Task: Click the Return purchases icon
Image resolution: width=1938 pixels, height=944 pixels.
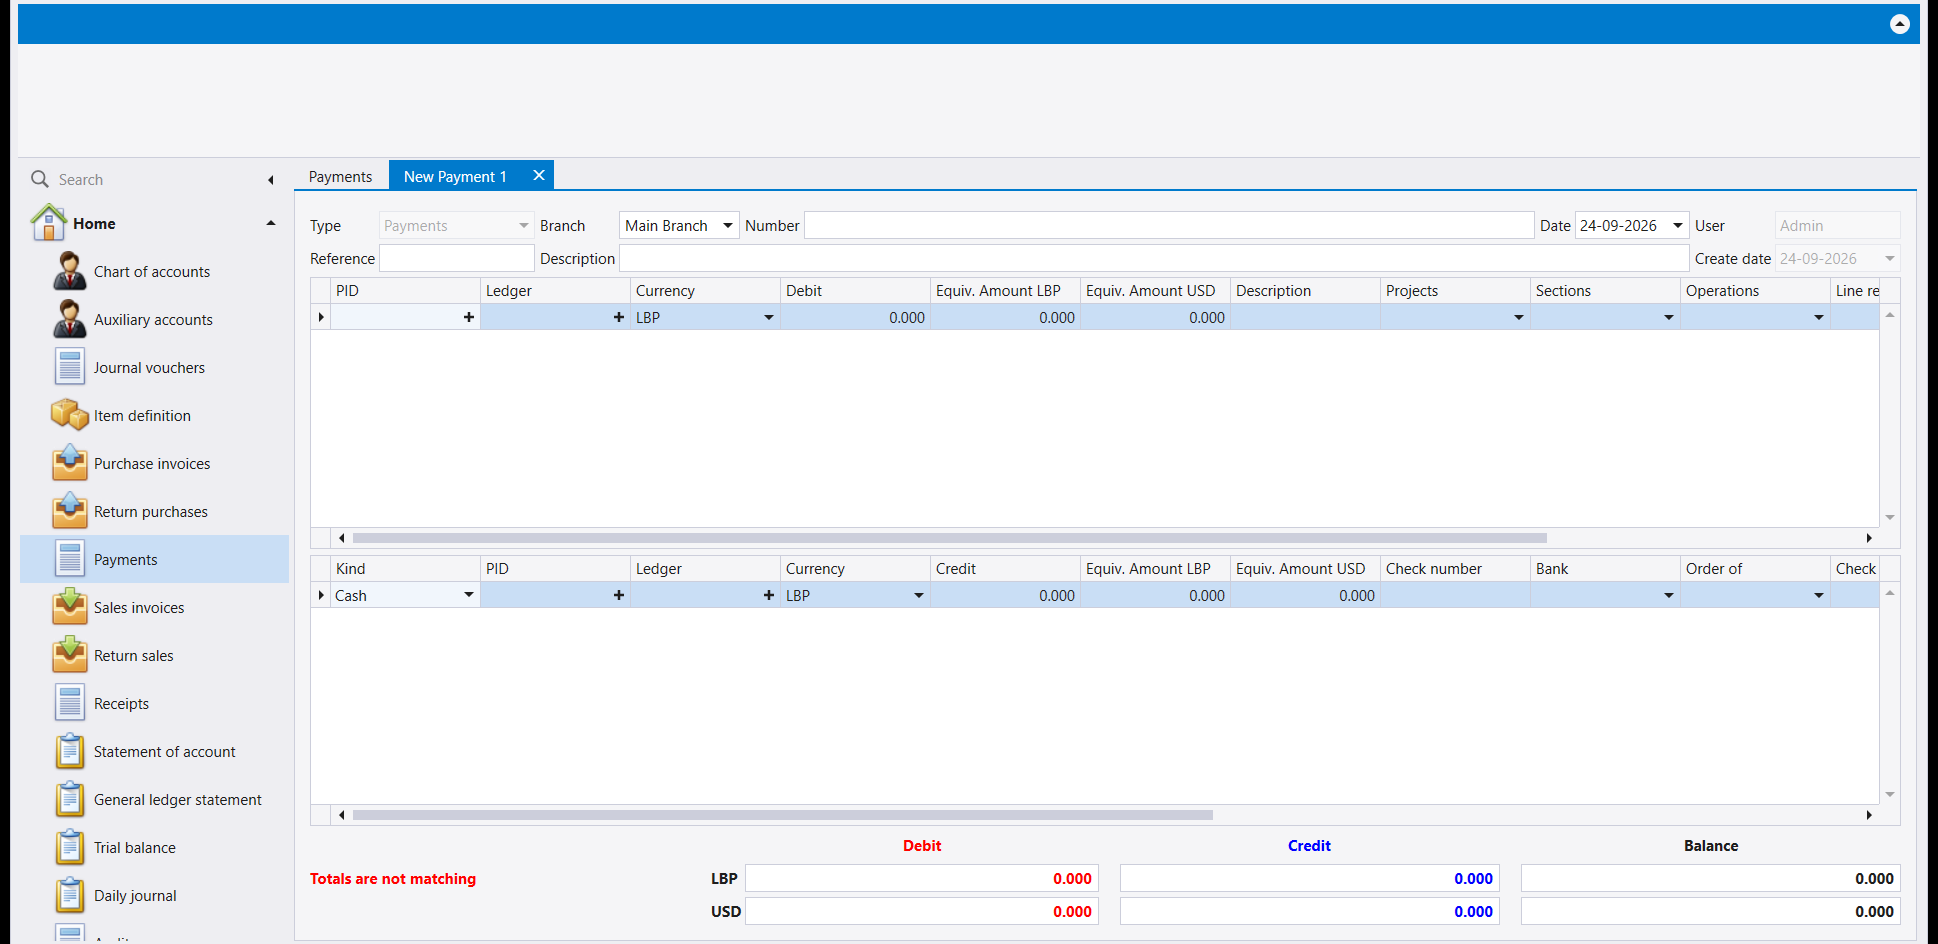Action: click(x=70, y=511)
